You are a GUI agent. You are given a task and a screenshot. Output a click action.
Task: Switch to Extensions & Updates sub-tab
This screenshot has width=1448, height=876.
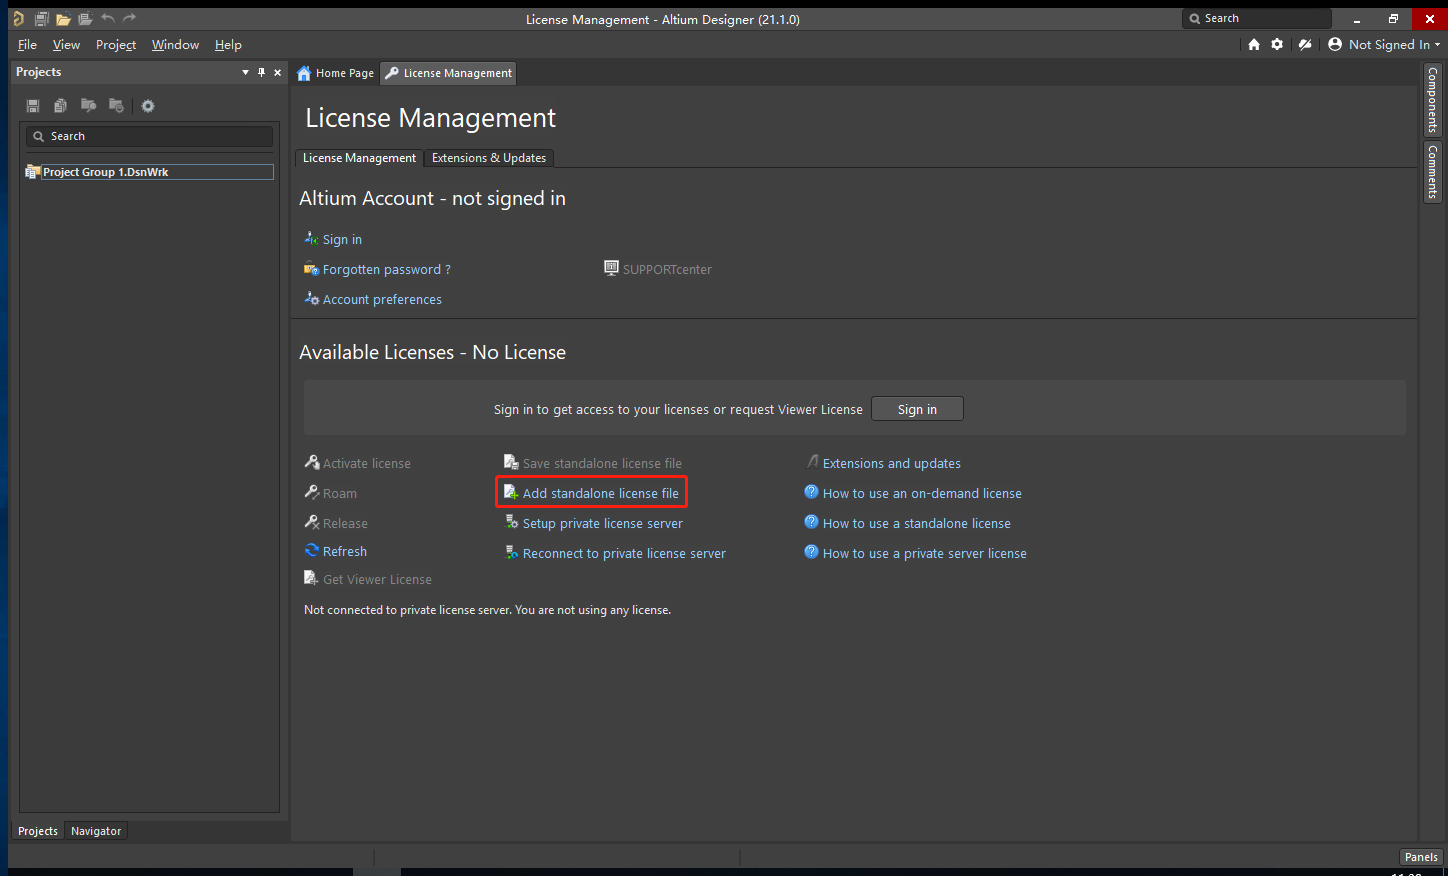pos(489,158)
